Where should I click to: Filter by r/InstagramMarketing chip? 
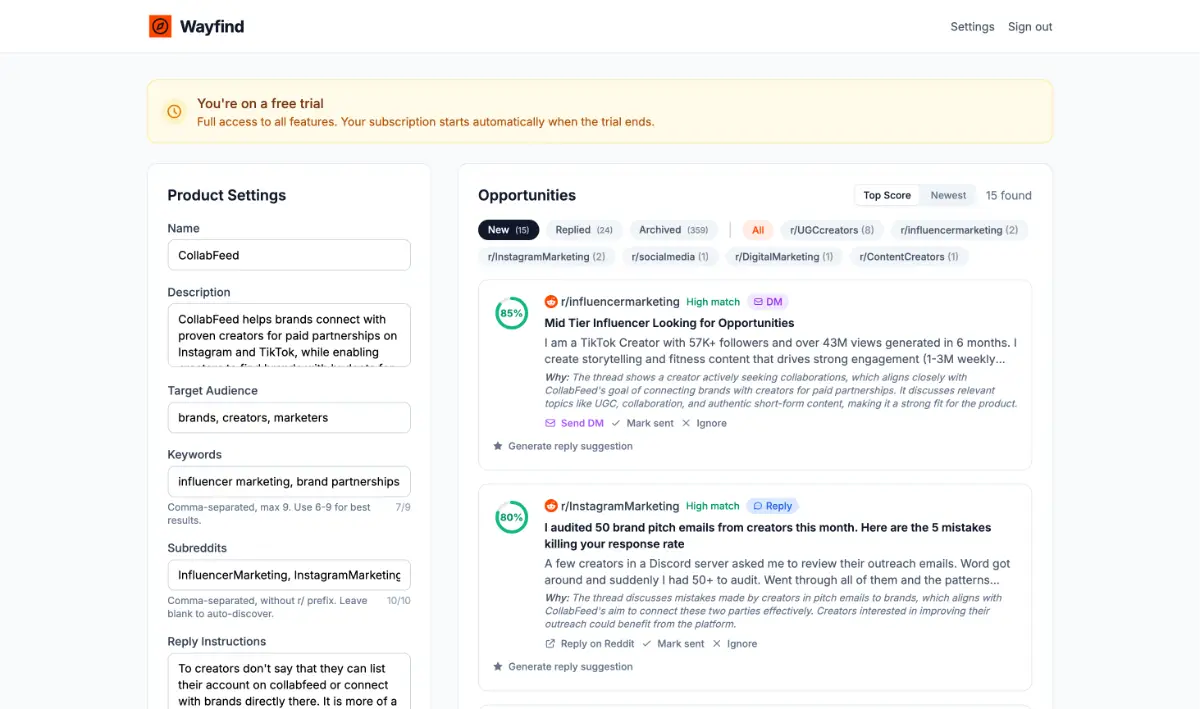click(x=547, y=257)
